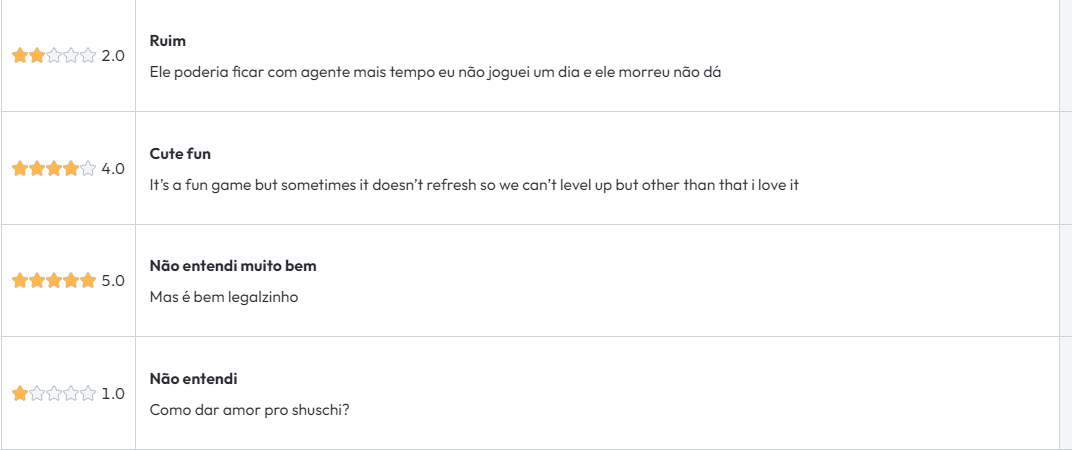Viewport: 1072px width, 450px height.
Task: Click the "Não entendi muito bem" review title
Action: click(x=233, y=266)
